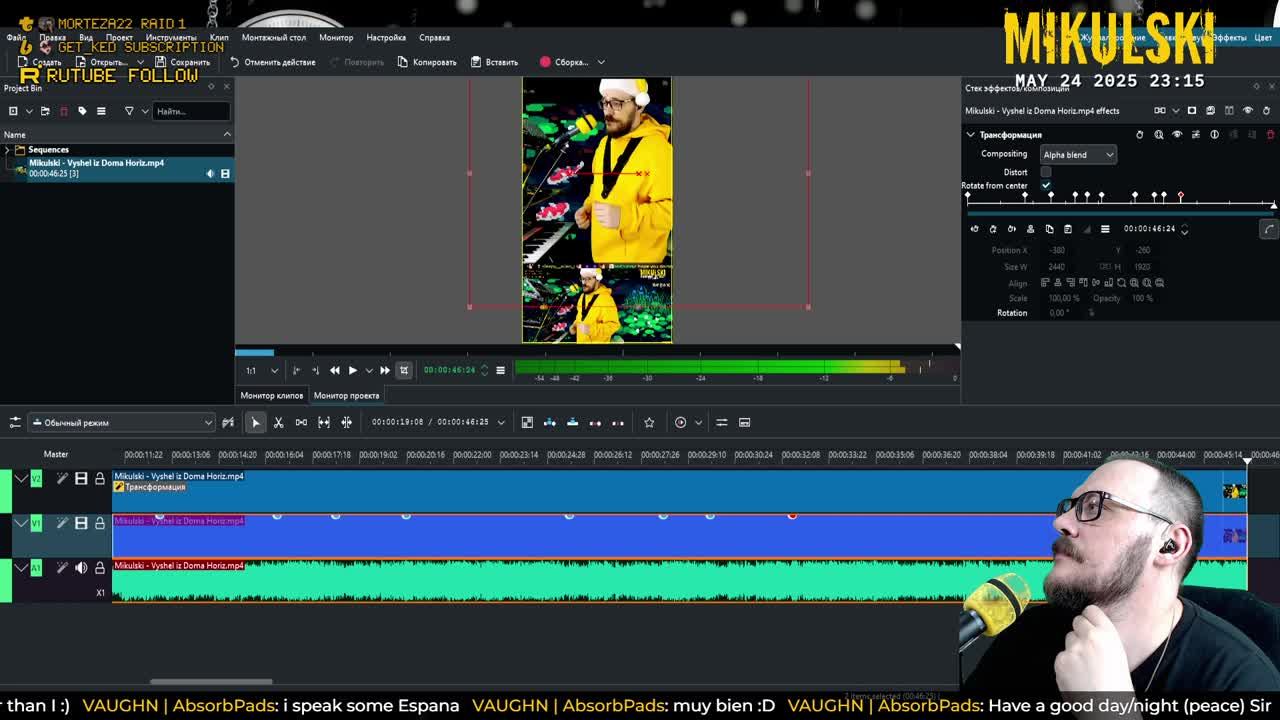Collapse track V1 chevron
Image resolution: width=1280 pixels, height=720 pixels.
pos(21,523)
